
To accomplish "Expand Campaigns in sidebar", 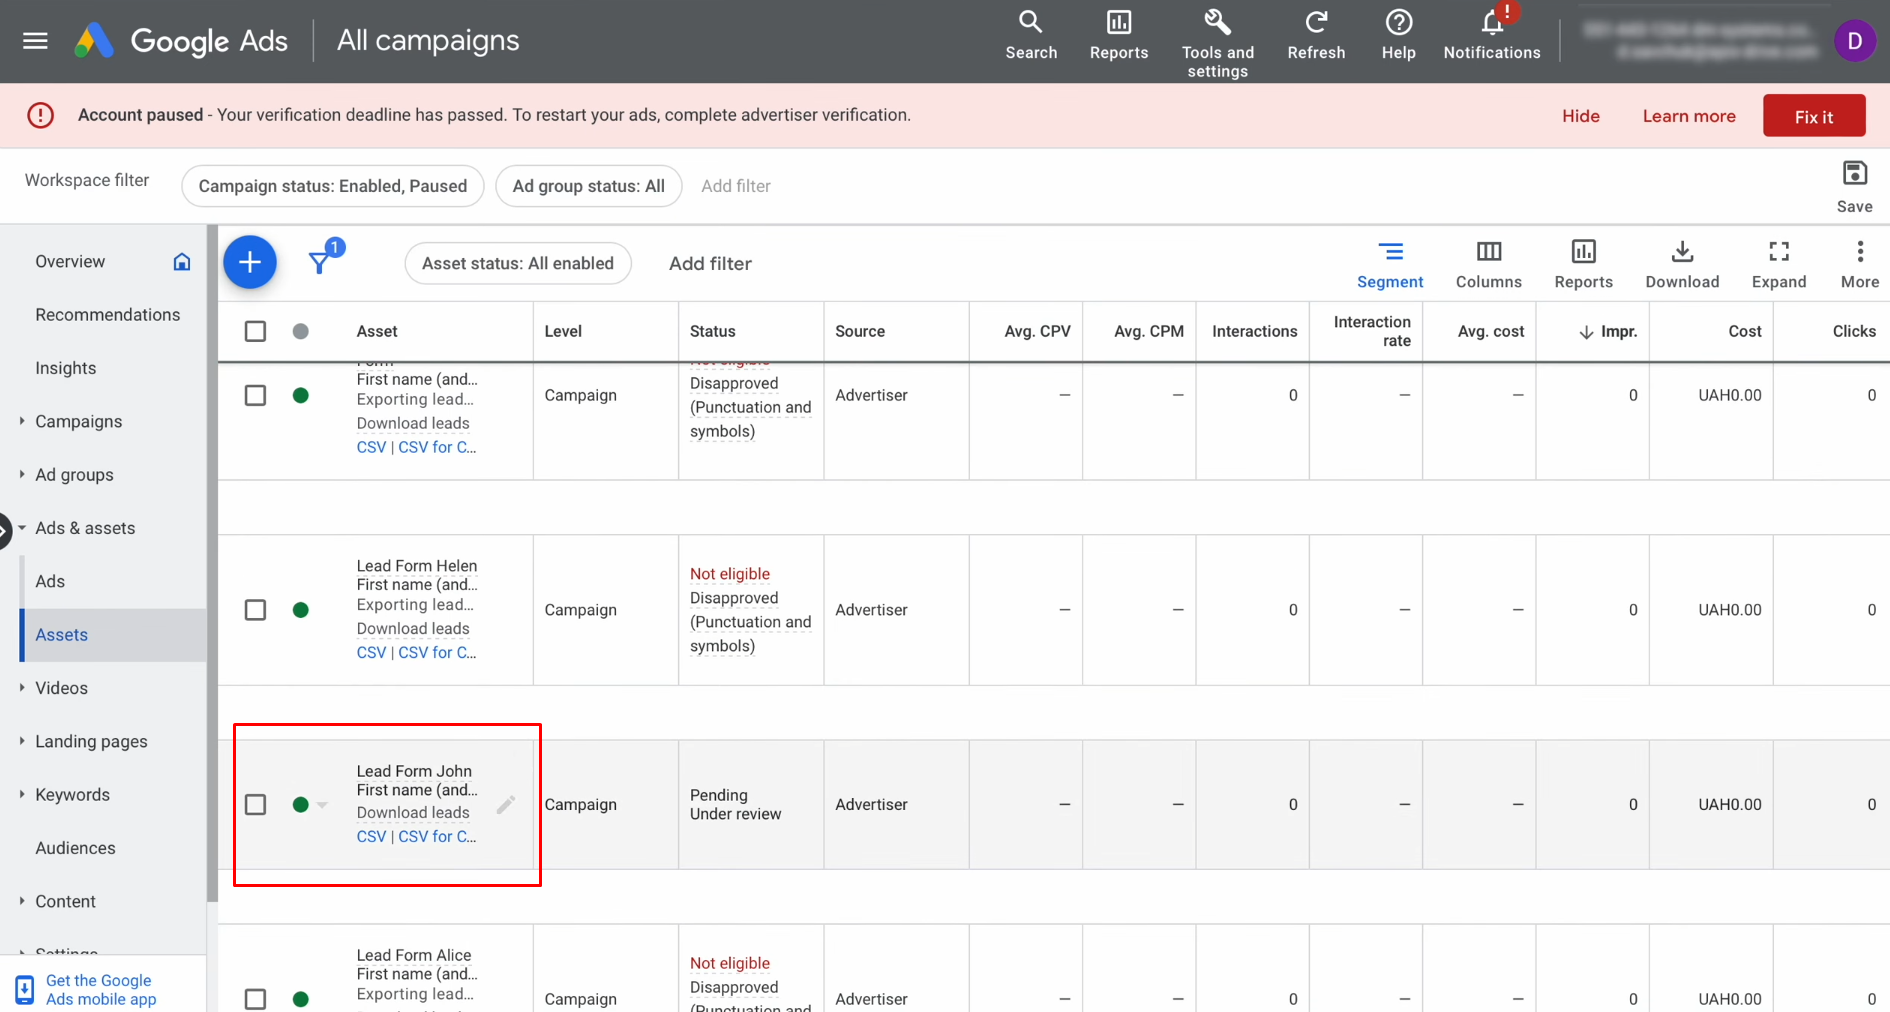I will click(x=22, y=421).
